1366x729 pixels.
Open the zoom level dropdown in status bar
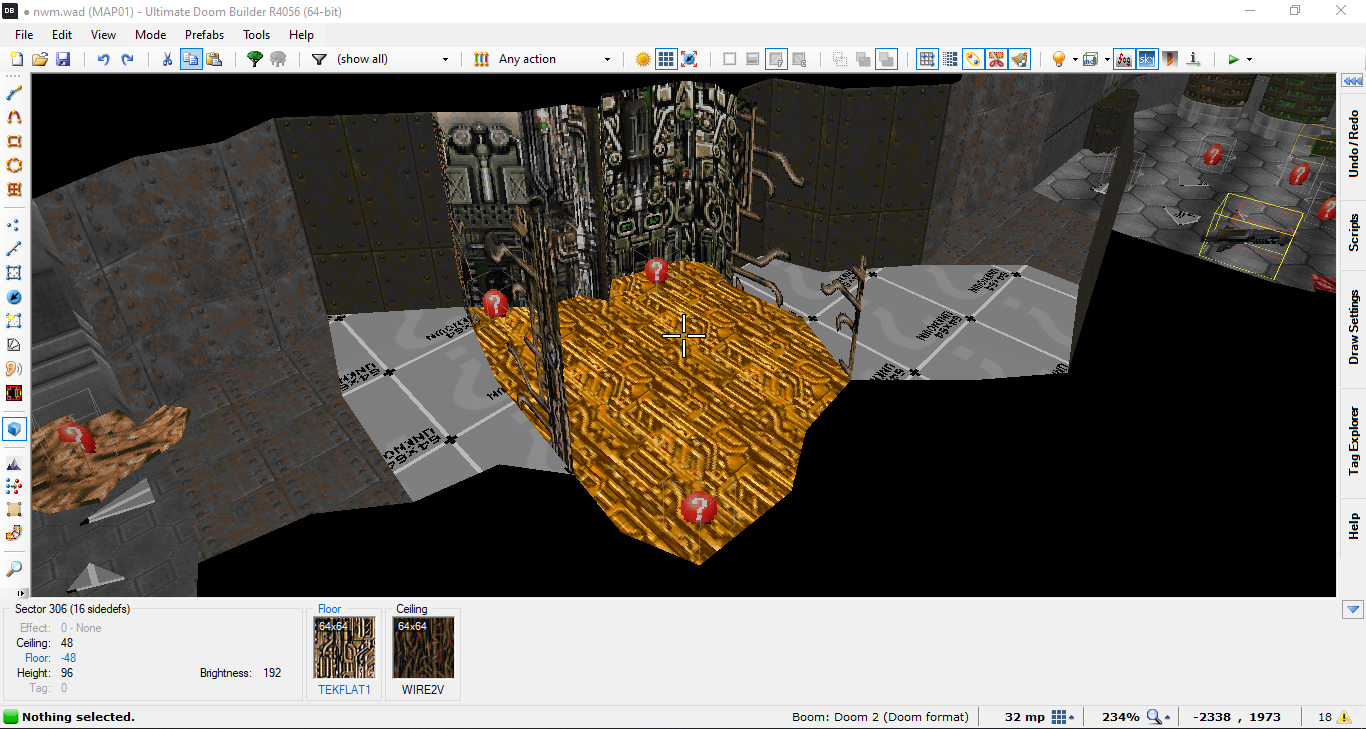click(x=1160, y=717)
